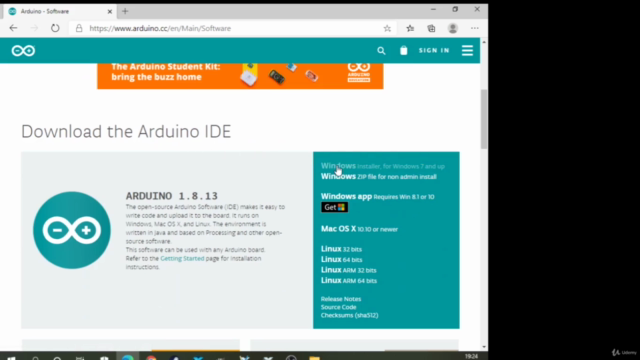Click the ARDUINO 1.8.13 version heading

point(172,196)
